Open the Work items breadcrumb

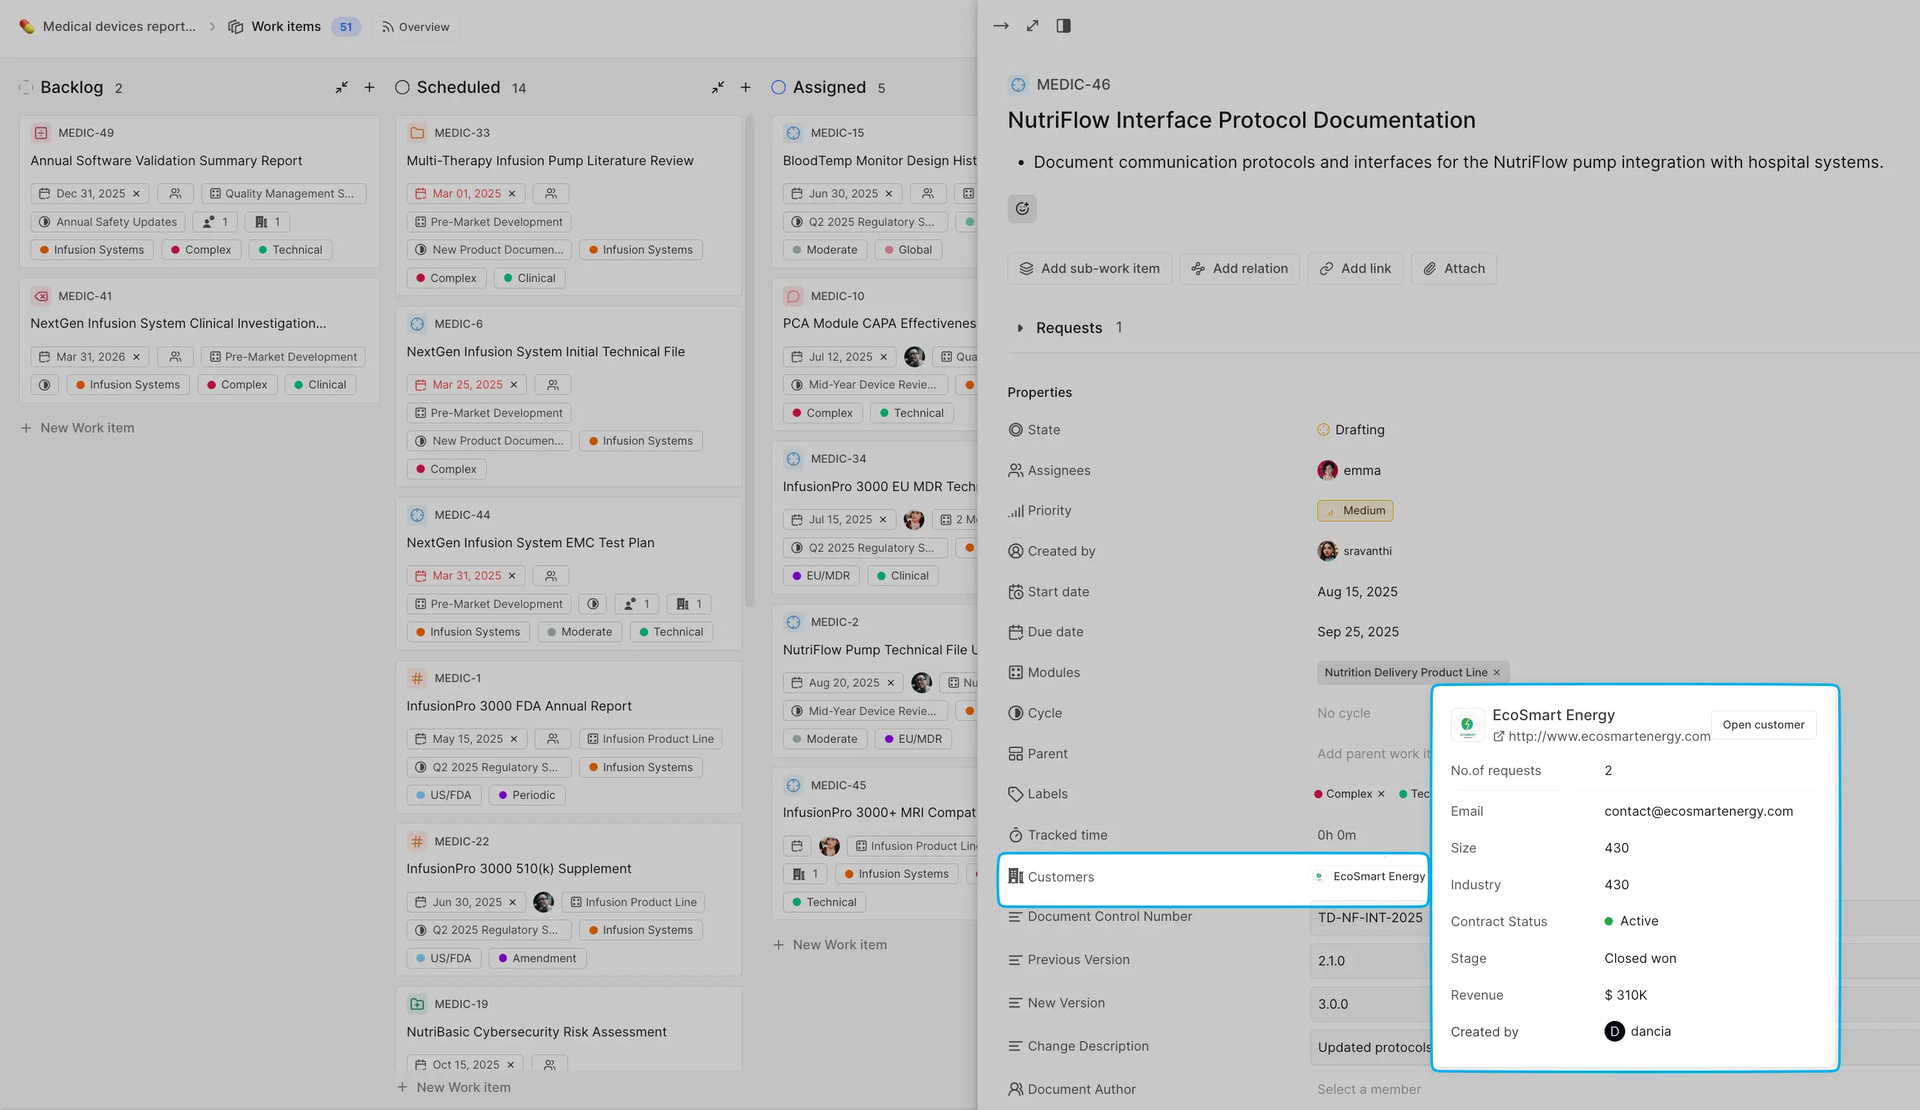point(274,27)
